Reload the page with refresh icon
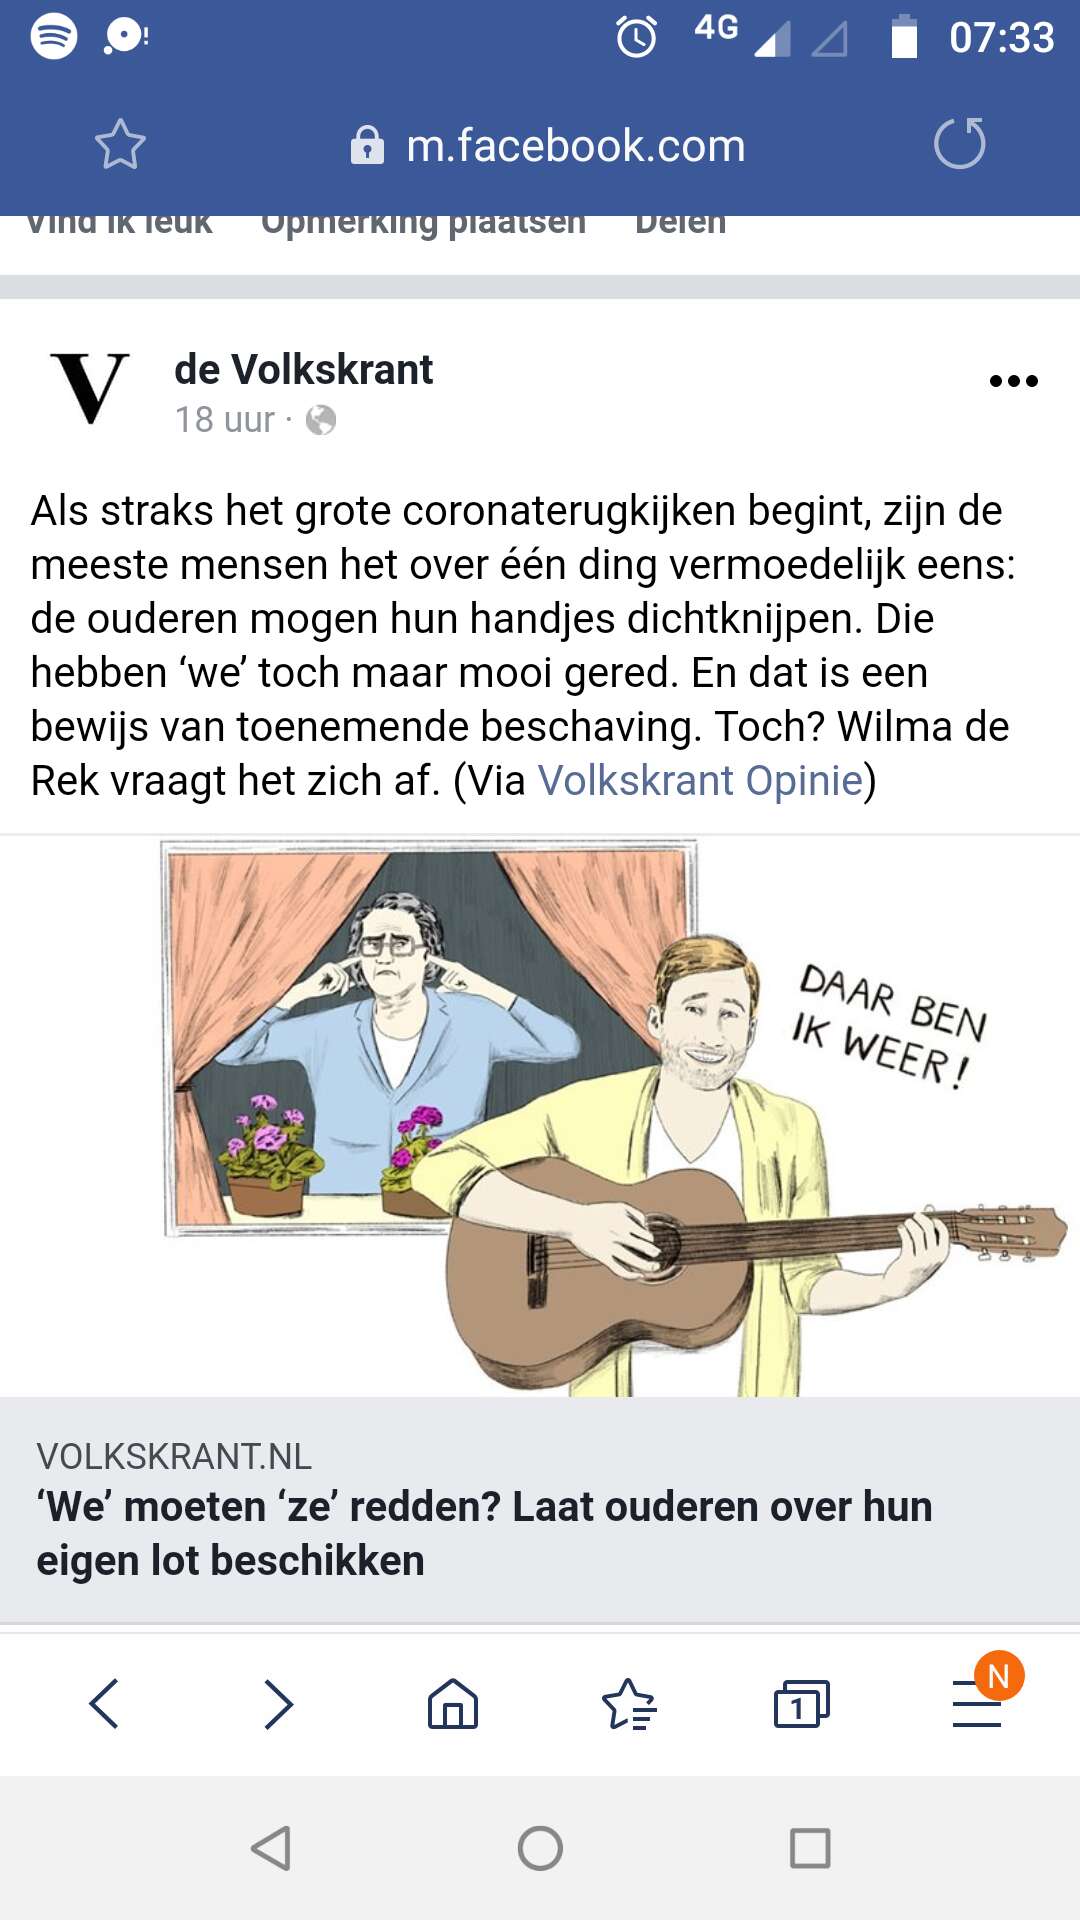Viewport: 1080px width, 1920px height. click(x=959, y=143)
